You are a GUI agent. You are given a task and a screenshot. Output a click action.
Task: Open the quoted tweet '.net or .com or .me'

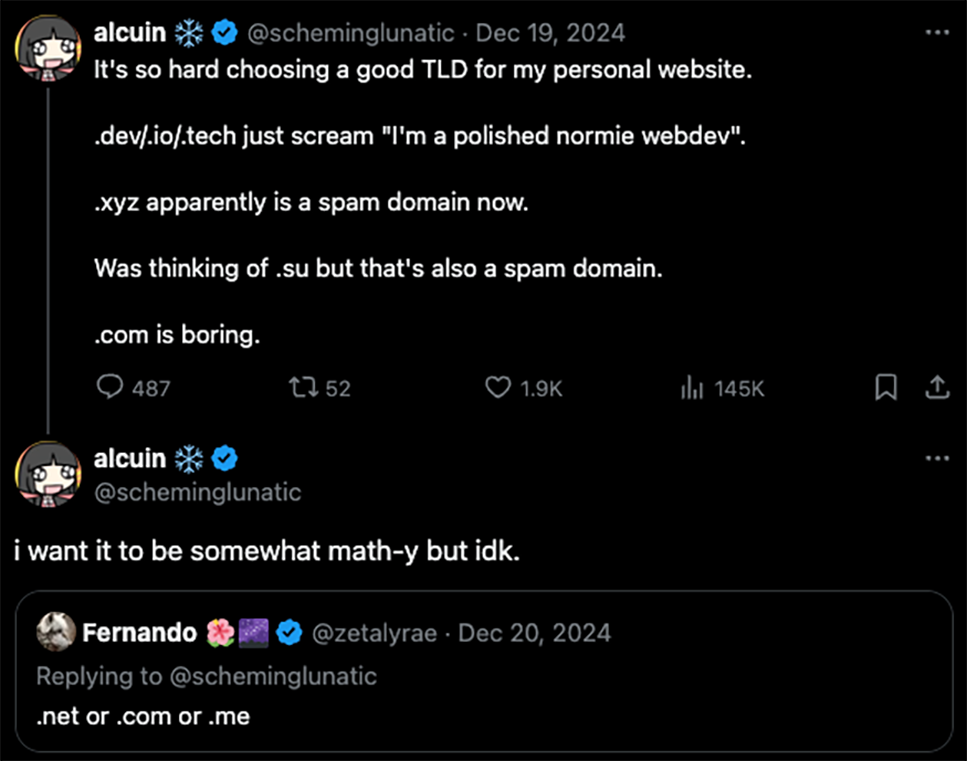point(482,715)
